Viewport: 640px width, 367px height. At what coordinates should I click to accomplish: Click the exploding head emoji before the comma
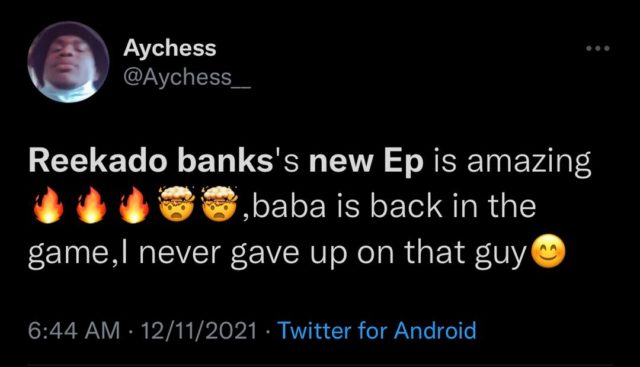[x=220, y=204]
